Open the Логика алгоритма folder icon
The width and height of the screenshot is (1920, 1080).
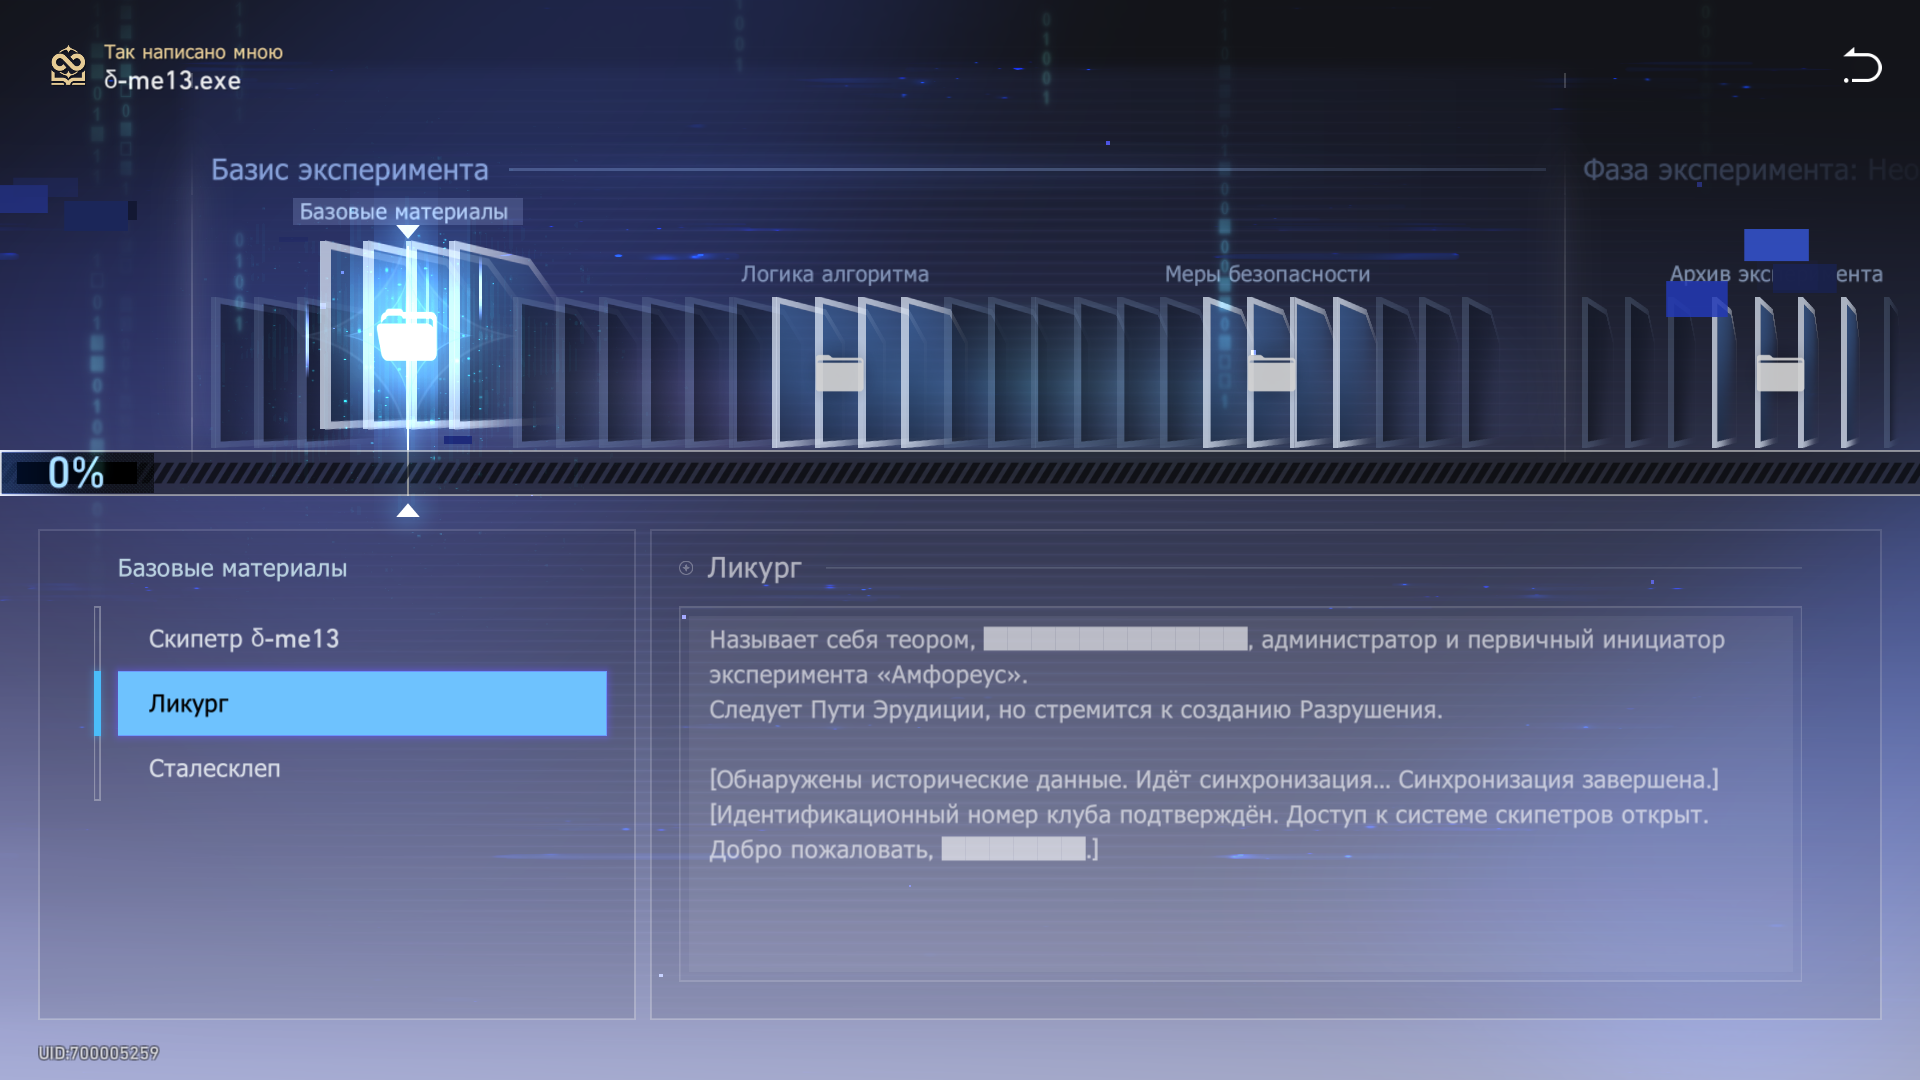[x=839, y=373]
